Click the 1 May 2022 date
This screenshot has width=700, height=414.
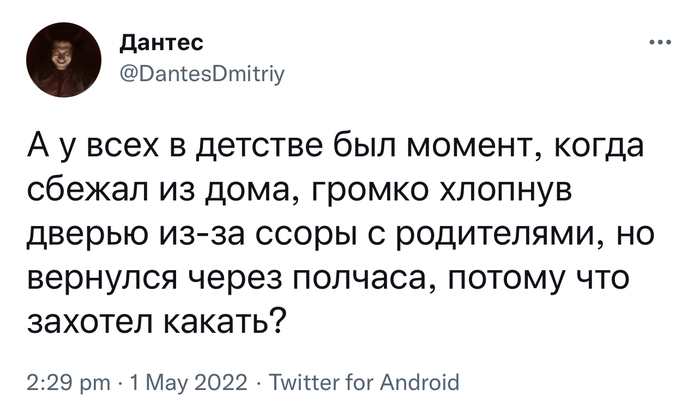[x=188, y=382]
